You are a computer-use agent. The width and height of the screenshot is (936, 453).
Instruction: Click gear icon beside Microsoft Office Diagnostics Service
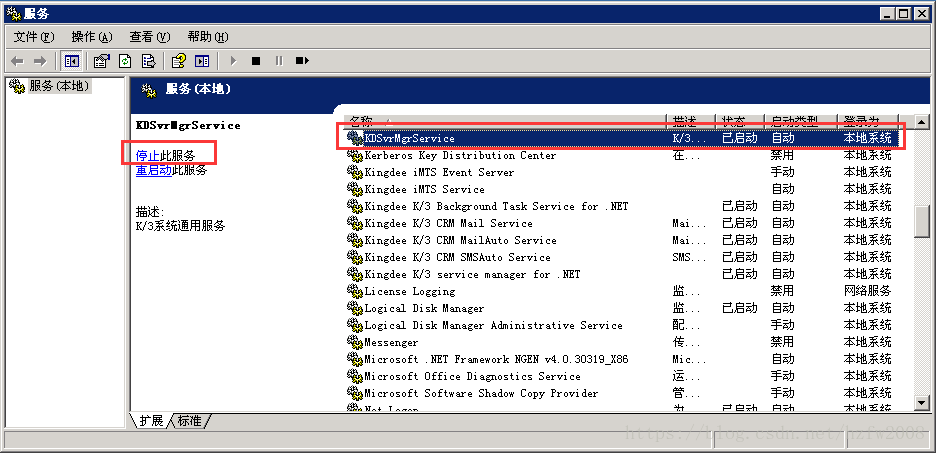tap(355, 377)
